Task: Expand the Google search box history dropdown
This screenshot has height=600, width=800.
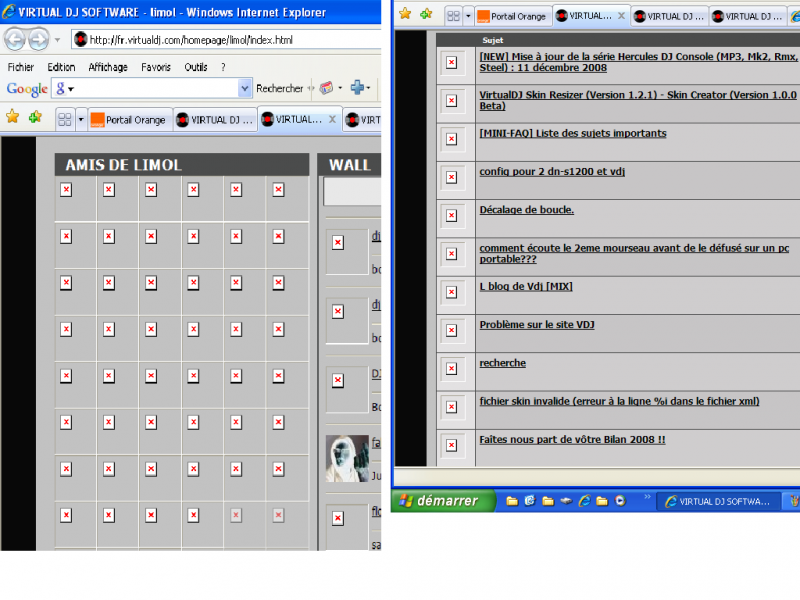Action: click(245, 88)
